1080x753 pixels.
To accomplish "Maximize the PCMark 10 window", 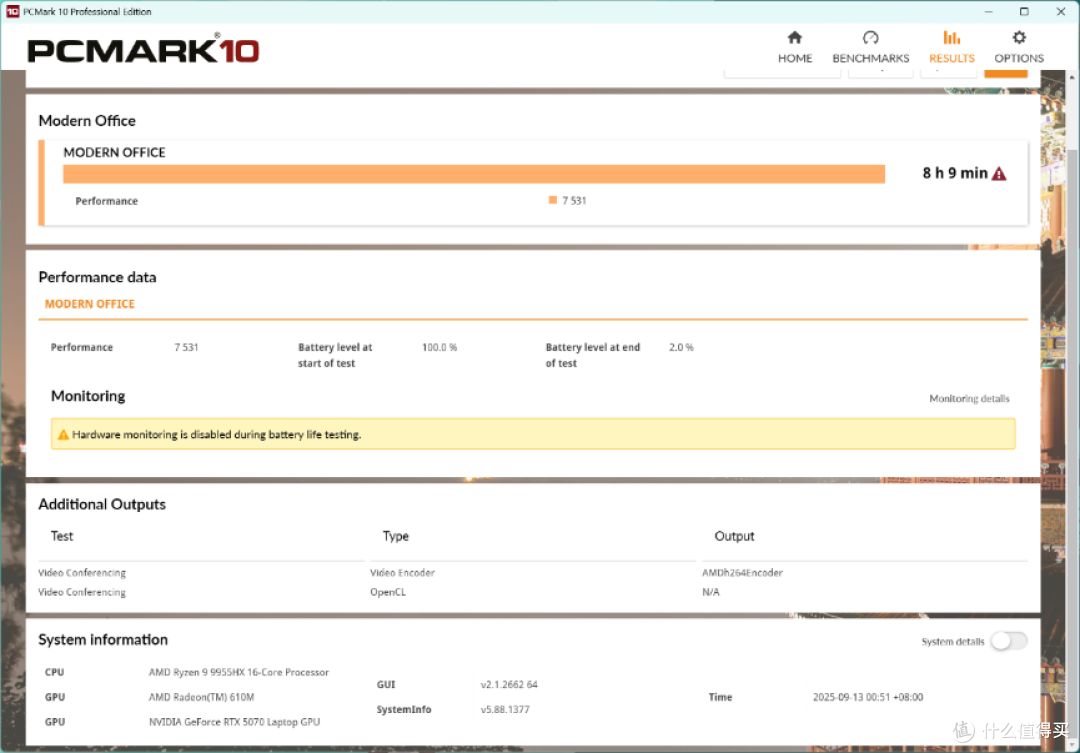I will point(1024,12).
